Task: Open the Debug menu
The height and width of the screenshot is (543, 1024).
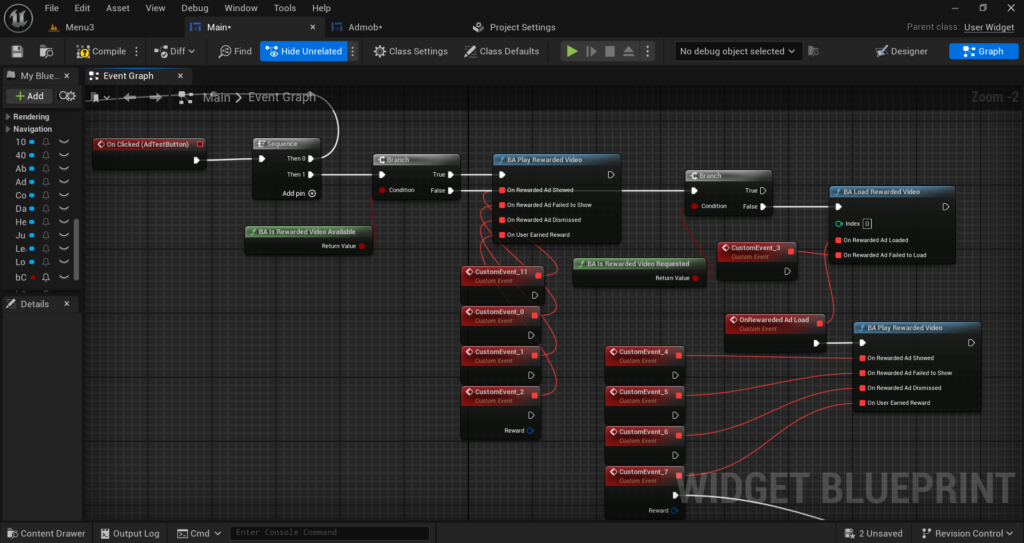Action: (x=195, y=8)
